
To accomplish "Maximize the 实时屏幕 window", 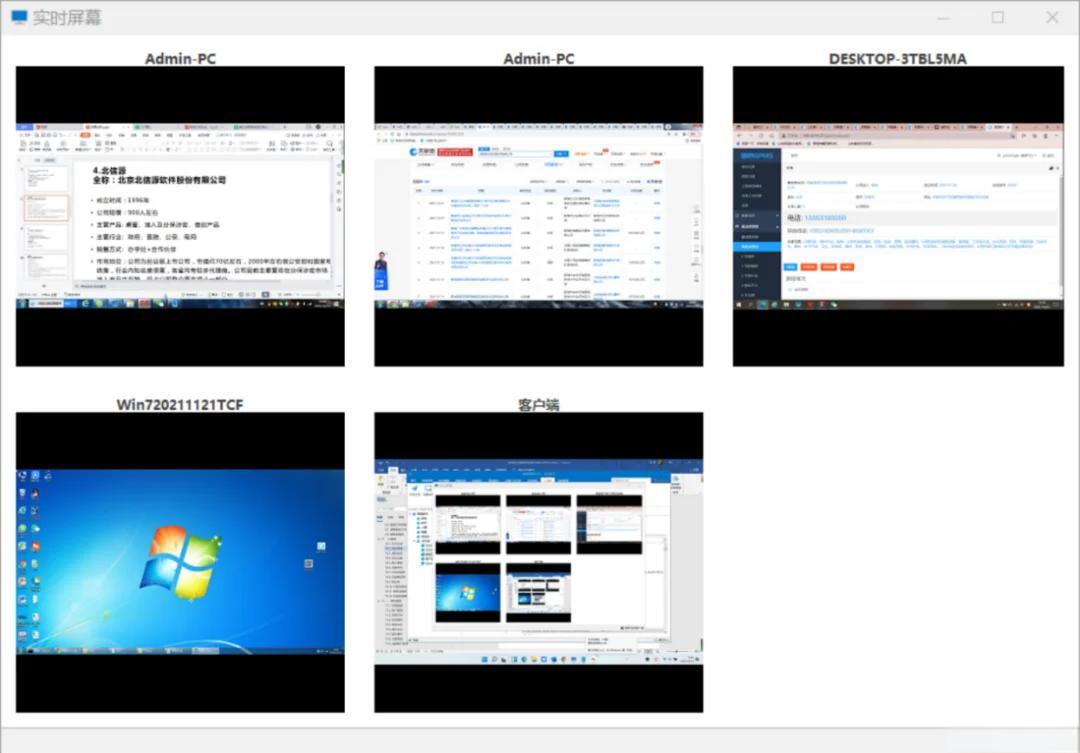I will (x=997, y=17).
